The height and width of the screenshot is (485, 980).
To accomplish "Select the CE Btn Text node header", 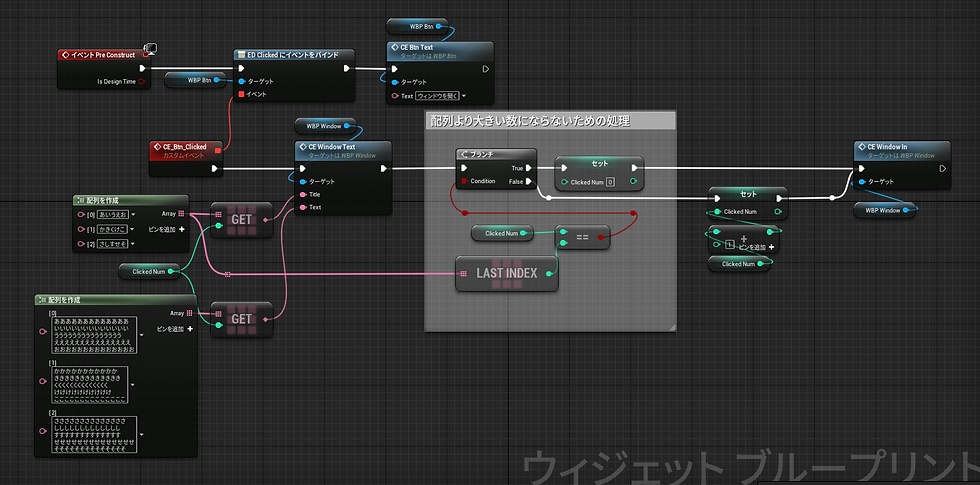I will coord(440,51).
